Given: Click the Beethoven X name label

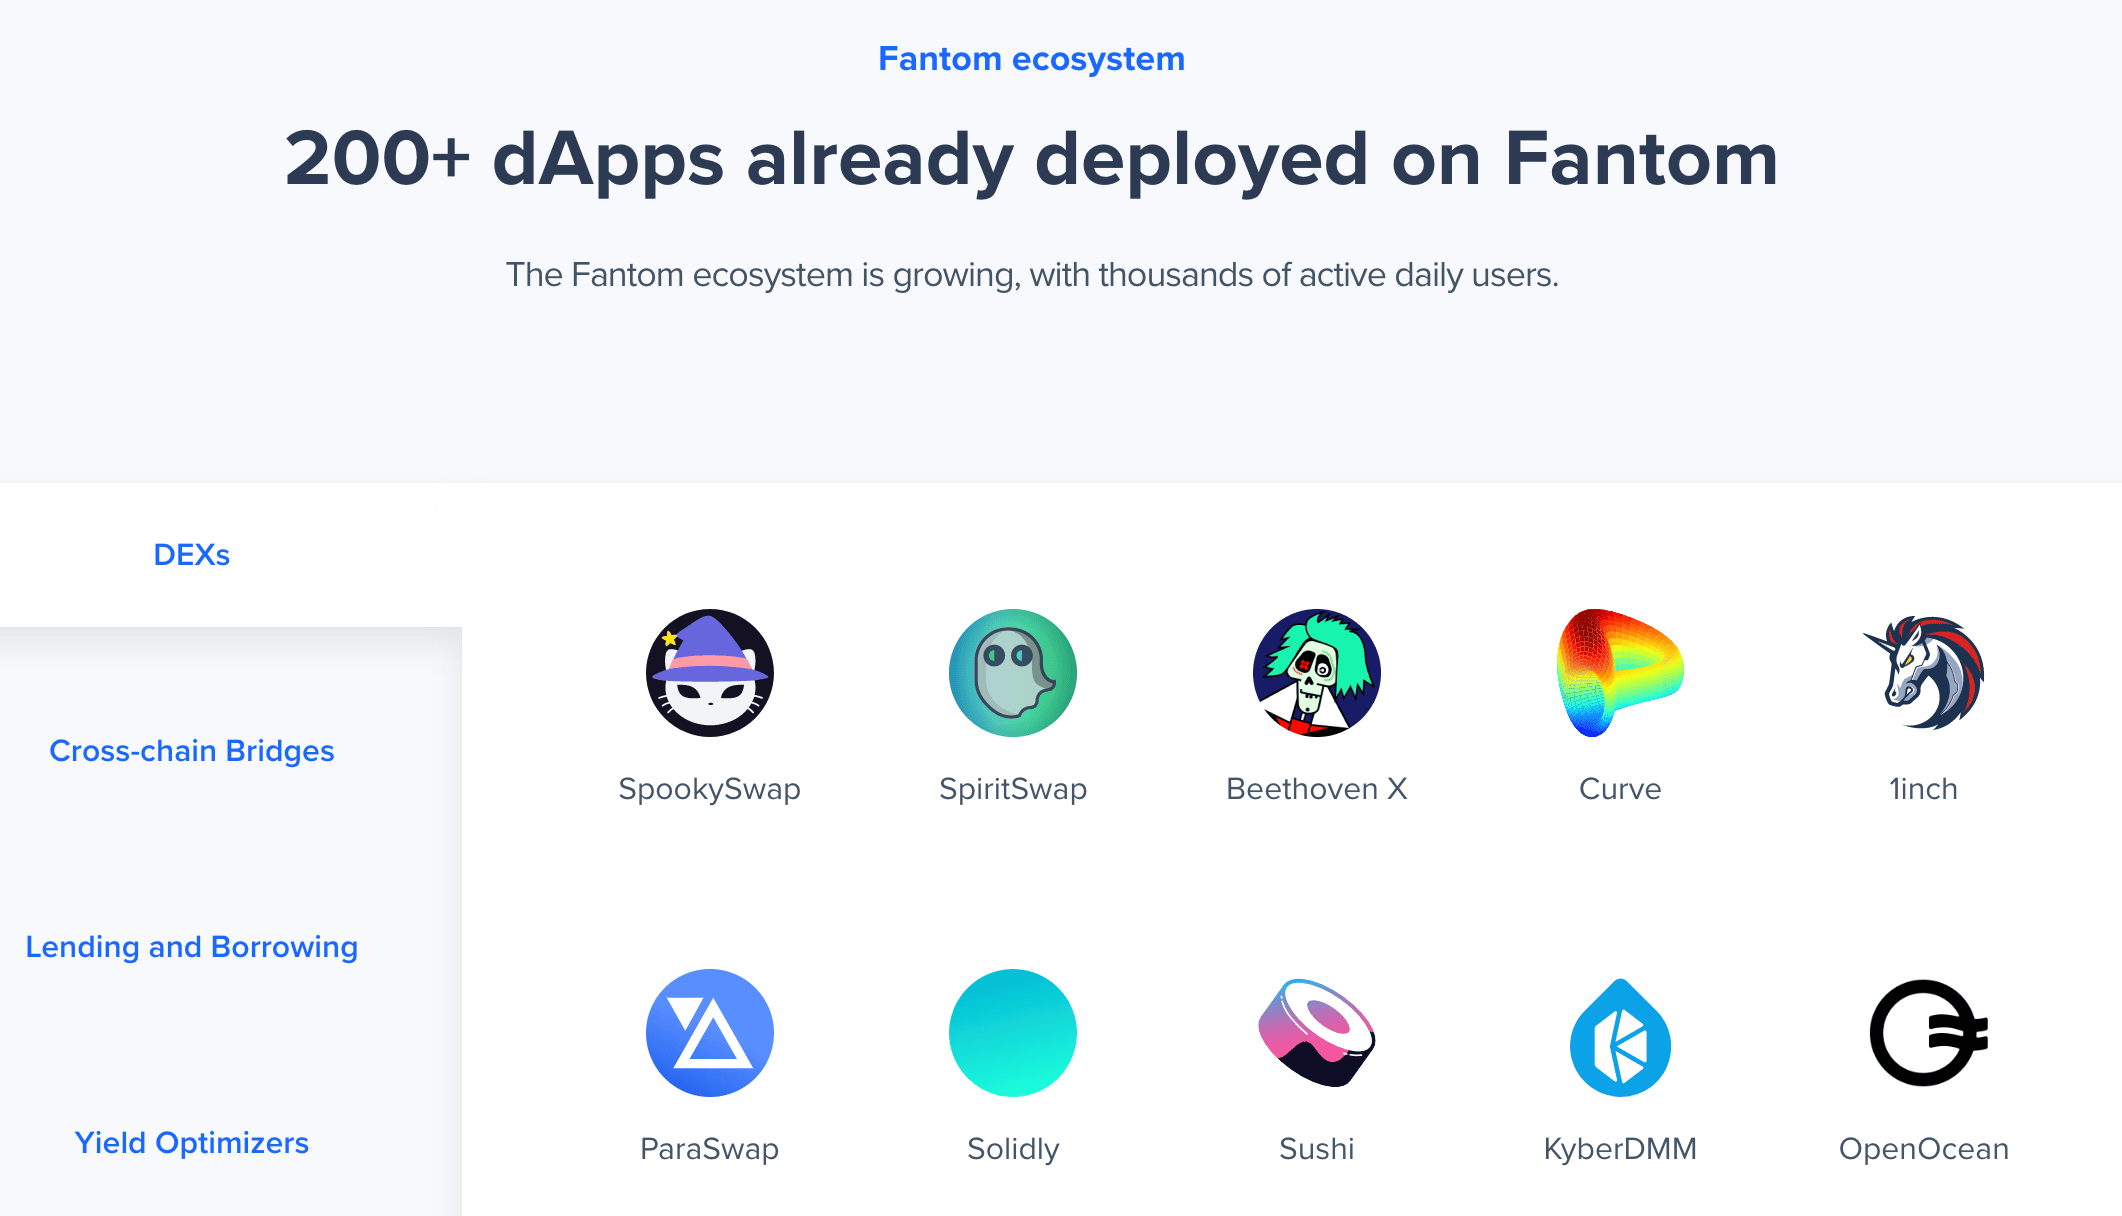Looking at the screenshot, I should tap(1317, 789).
